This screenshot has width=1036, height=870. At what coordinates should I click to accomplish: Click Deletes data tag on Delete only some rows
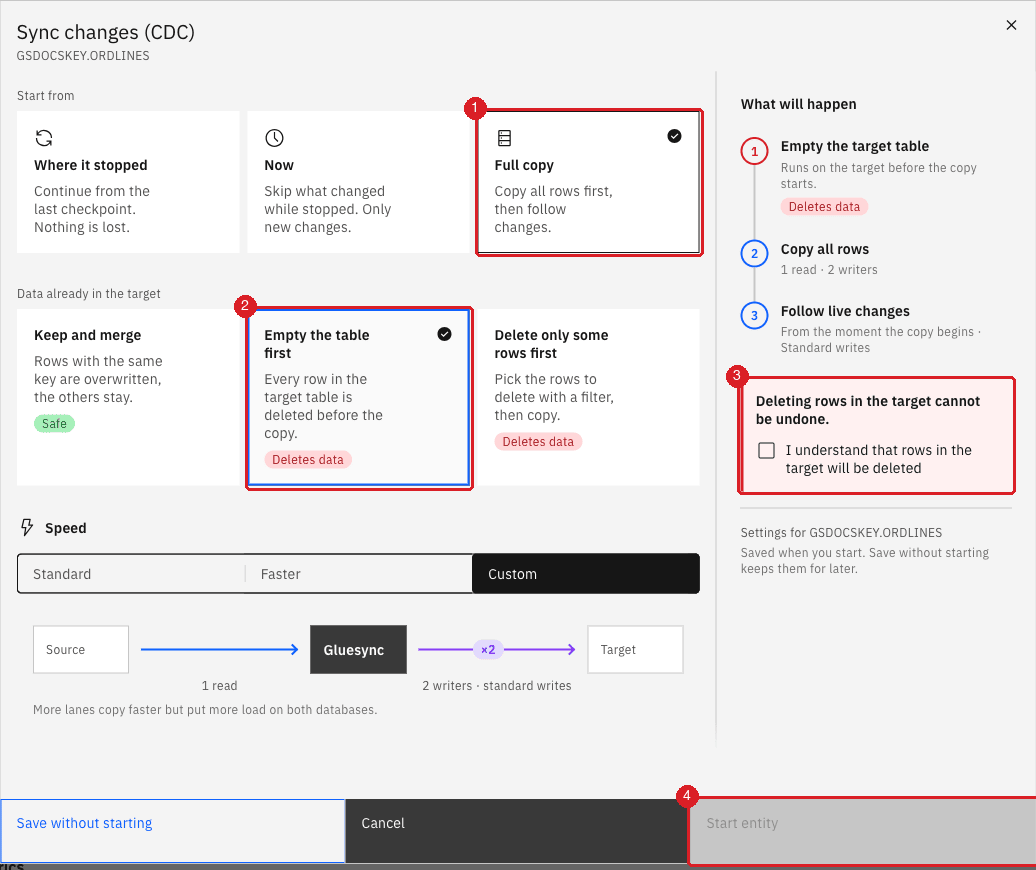[538, 441]
